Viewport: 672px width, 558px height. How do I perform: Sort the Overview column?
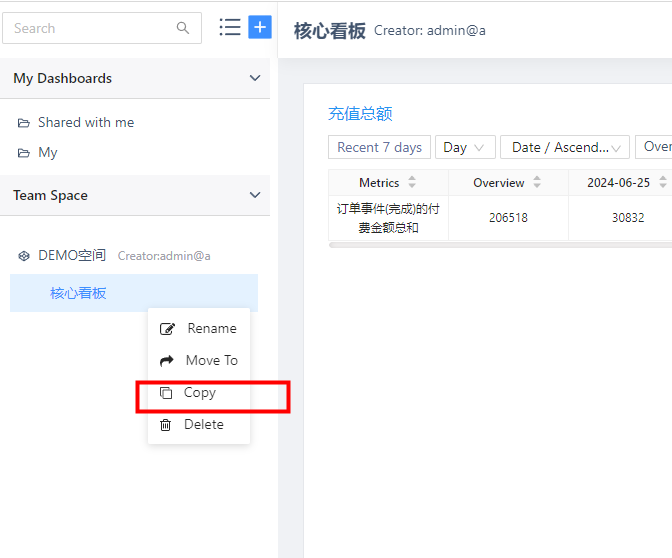tap(537, 183)
